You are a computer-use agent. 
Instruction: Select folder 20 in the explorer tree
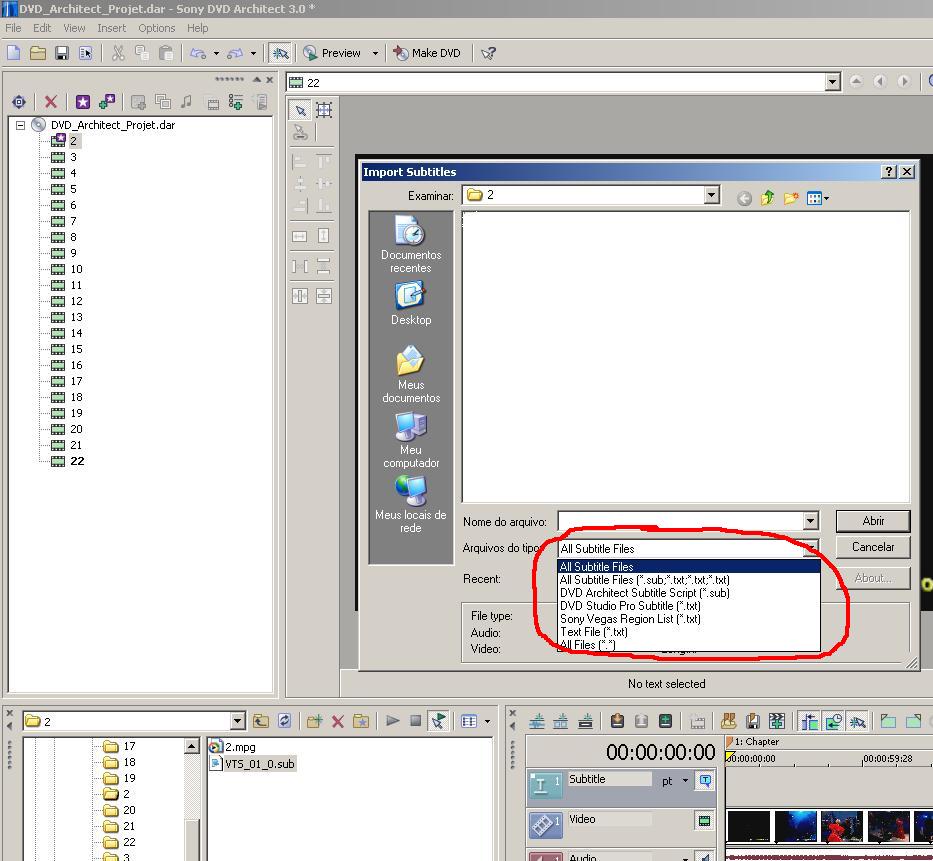[x=129, y=810]
